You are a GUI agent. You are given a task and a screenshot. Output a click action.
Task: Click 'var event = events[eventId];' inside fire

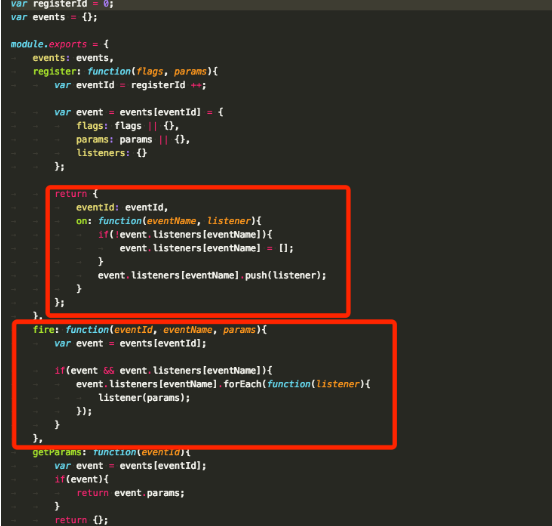130,344
